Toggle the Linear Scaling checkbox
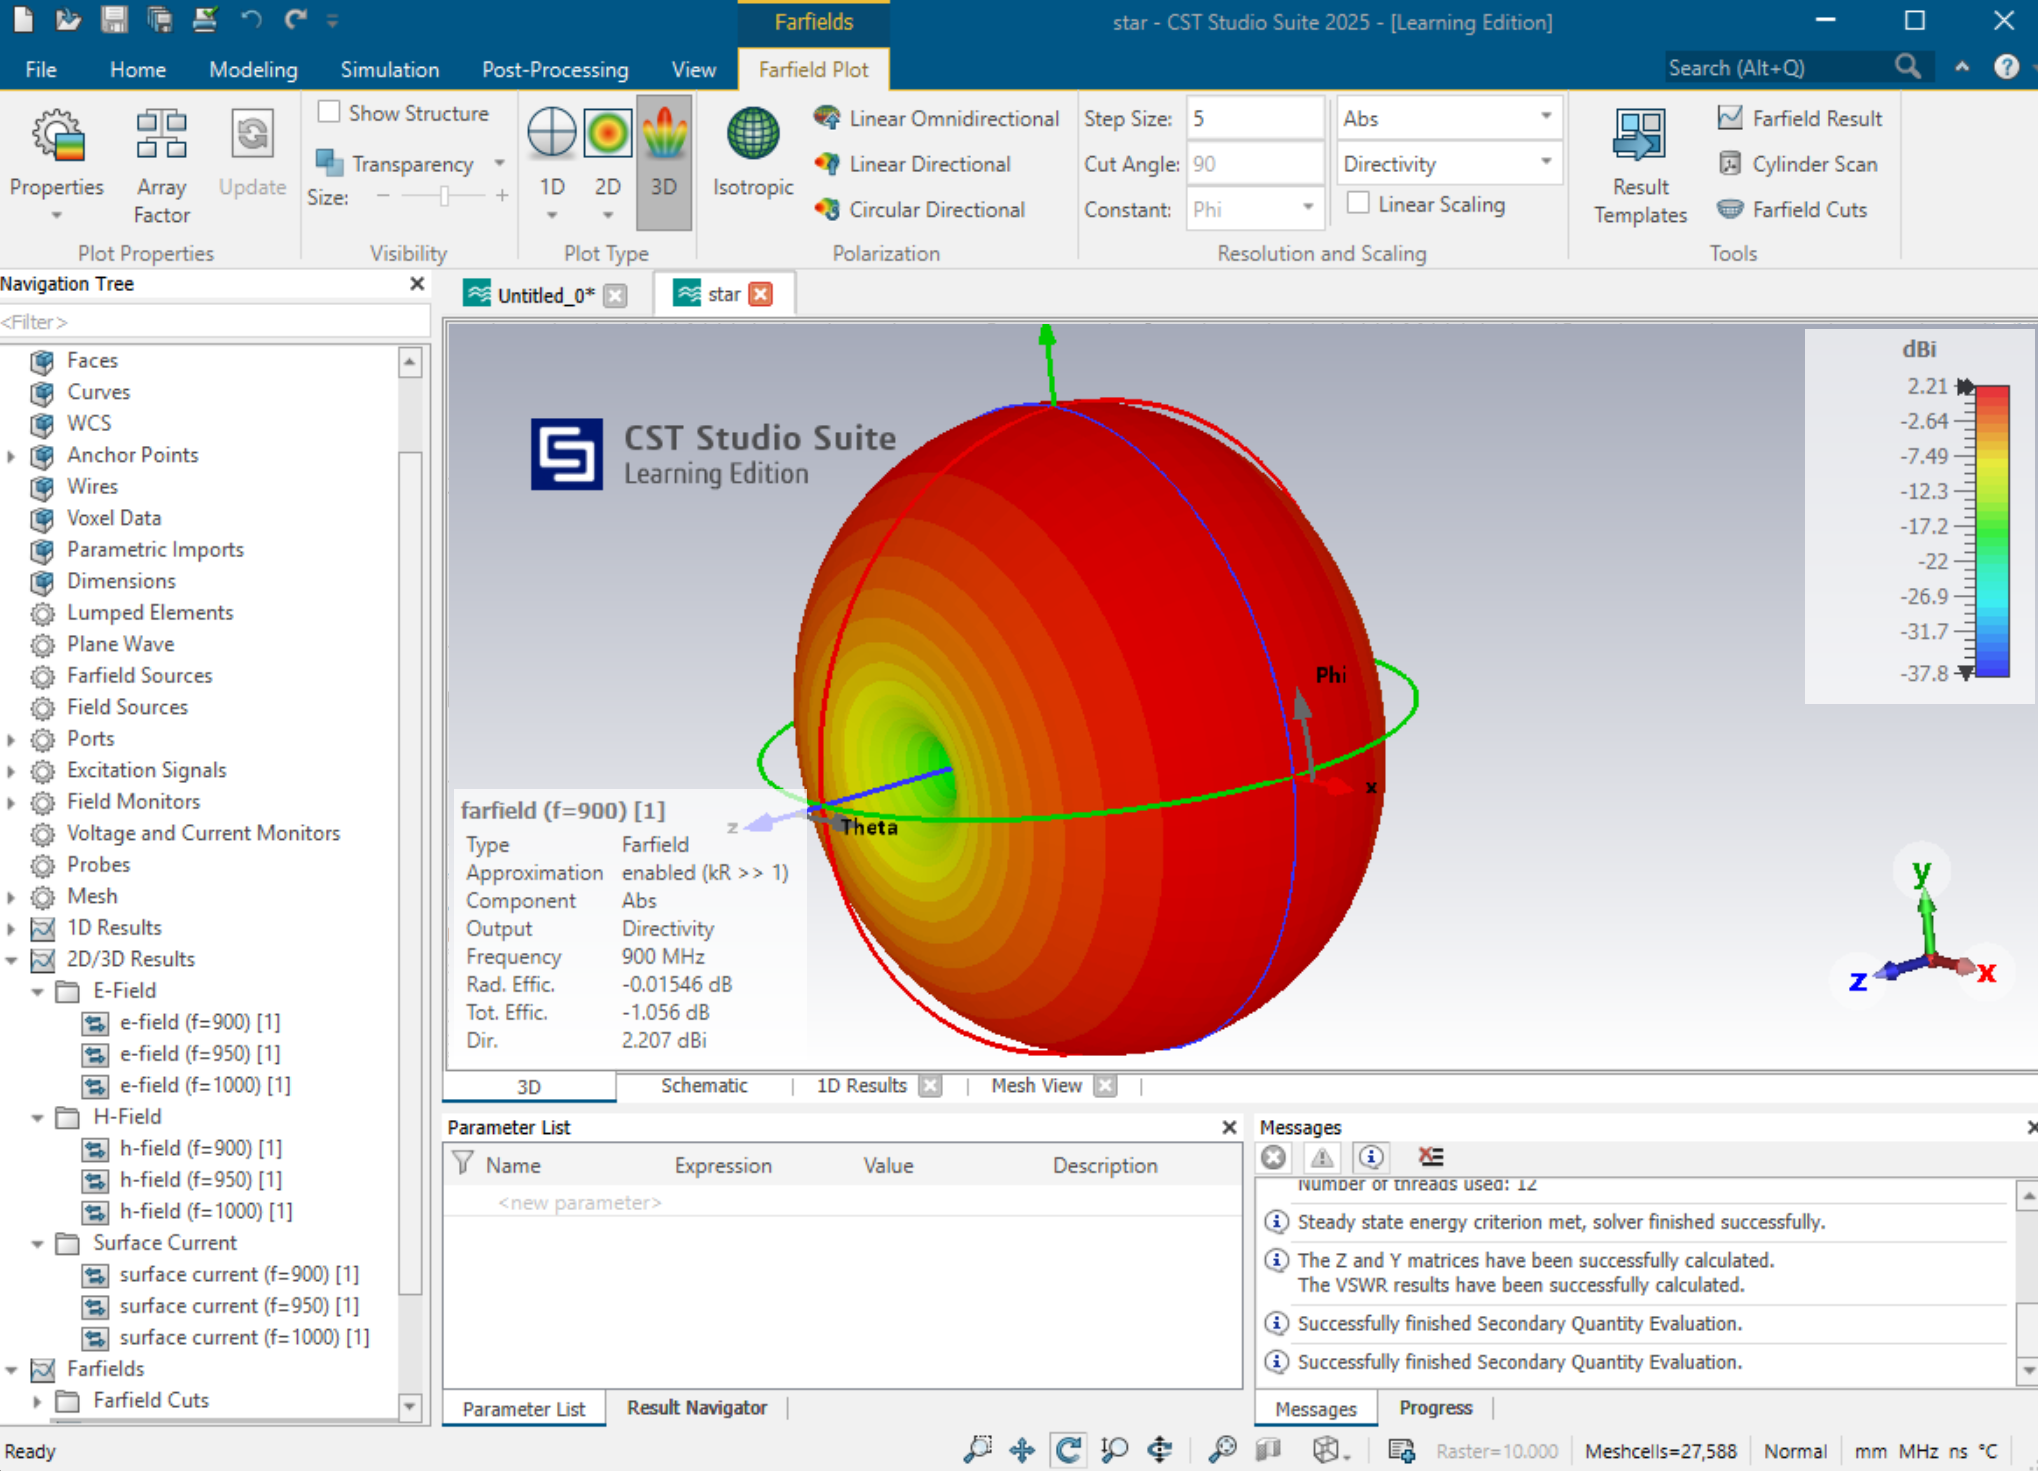Viewport: 2038px width, 1471px height. (x=1358, y=203)
